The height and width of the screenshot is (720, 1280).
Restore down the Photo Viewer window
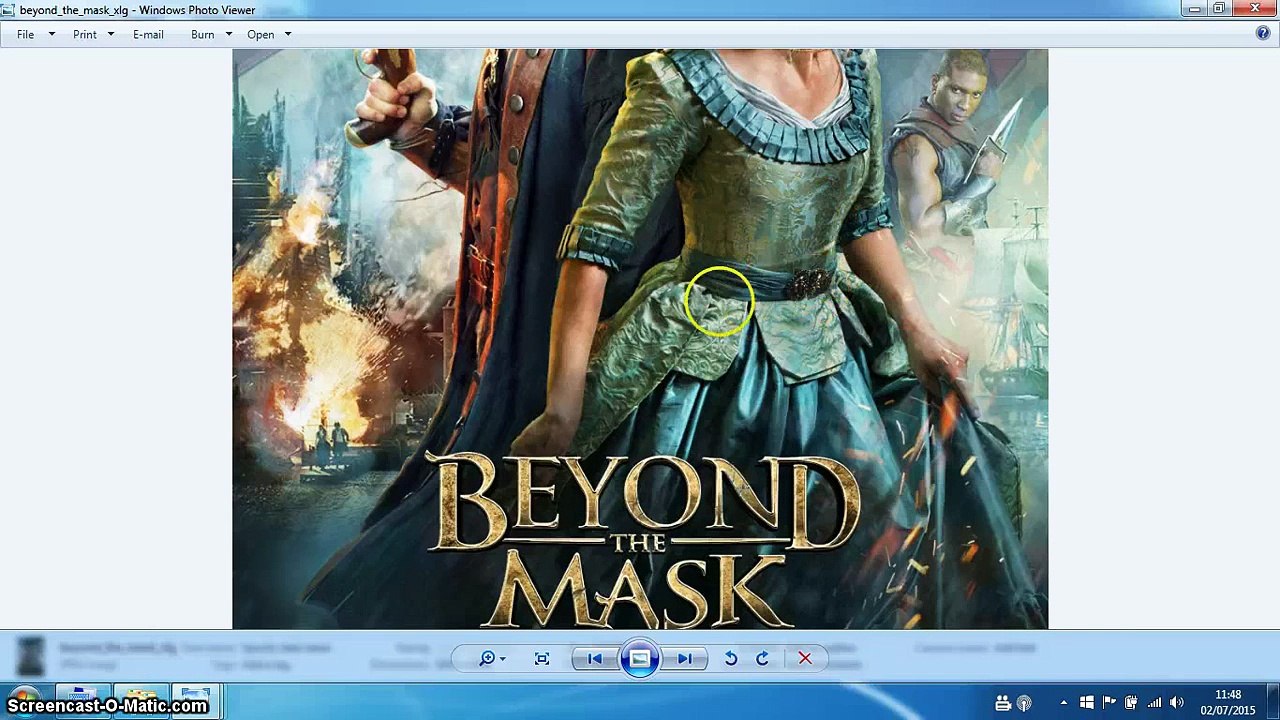click(1220, 9)
